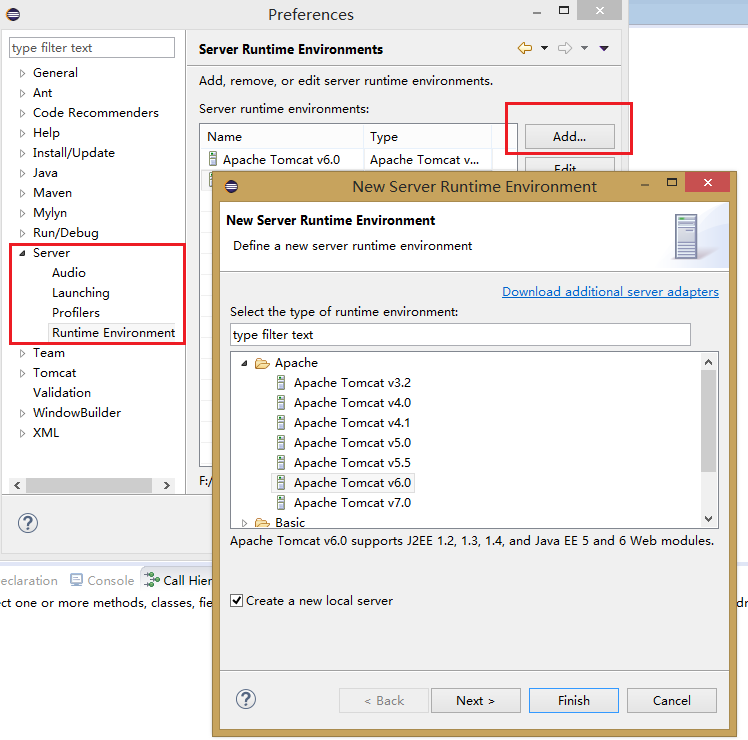Click the Name column header
Viewport: 748px width, 740px height.
point(282,136)
